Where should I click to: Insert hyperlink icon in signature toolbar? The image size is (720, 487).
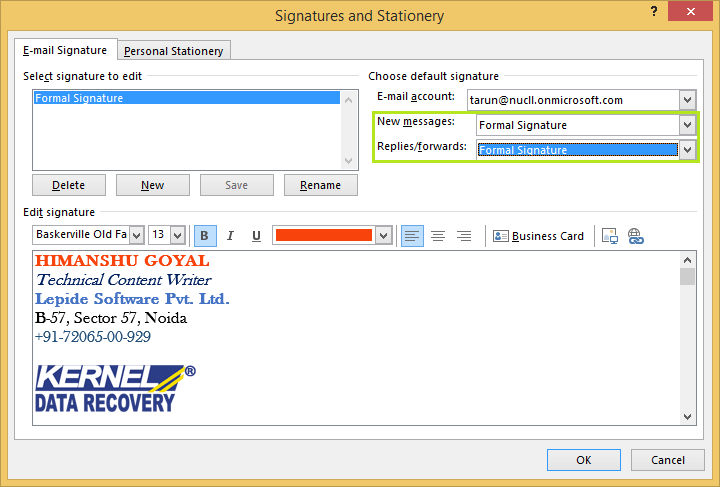[x=635, y=236]
